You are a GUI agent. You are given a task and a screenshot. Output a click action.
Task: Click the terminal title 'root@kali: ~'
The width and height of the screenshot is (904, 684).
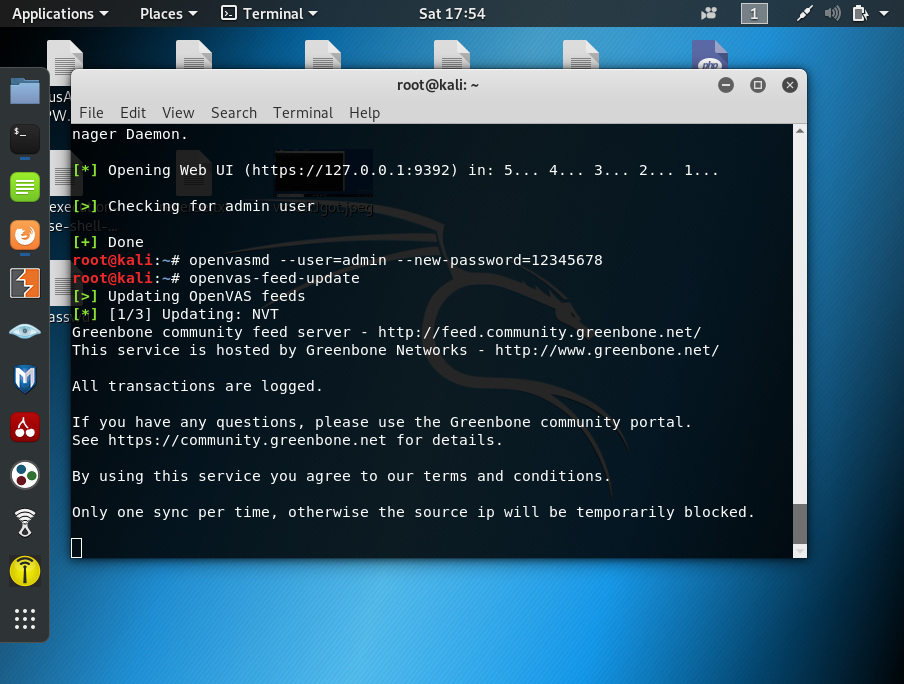(x=438, y=85)
